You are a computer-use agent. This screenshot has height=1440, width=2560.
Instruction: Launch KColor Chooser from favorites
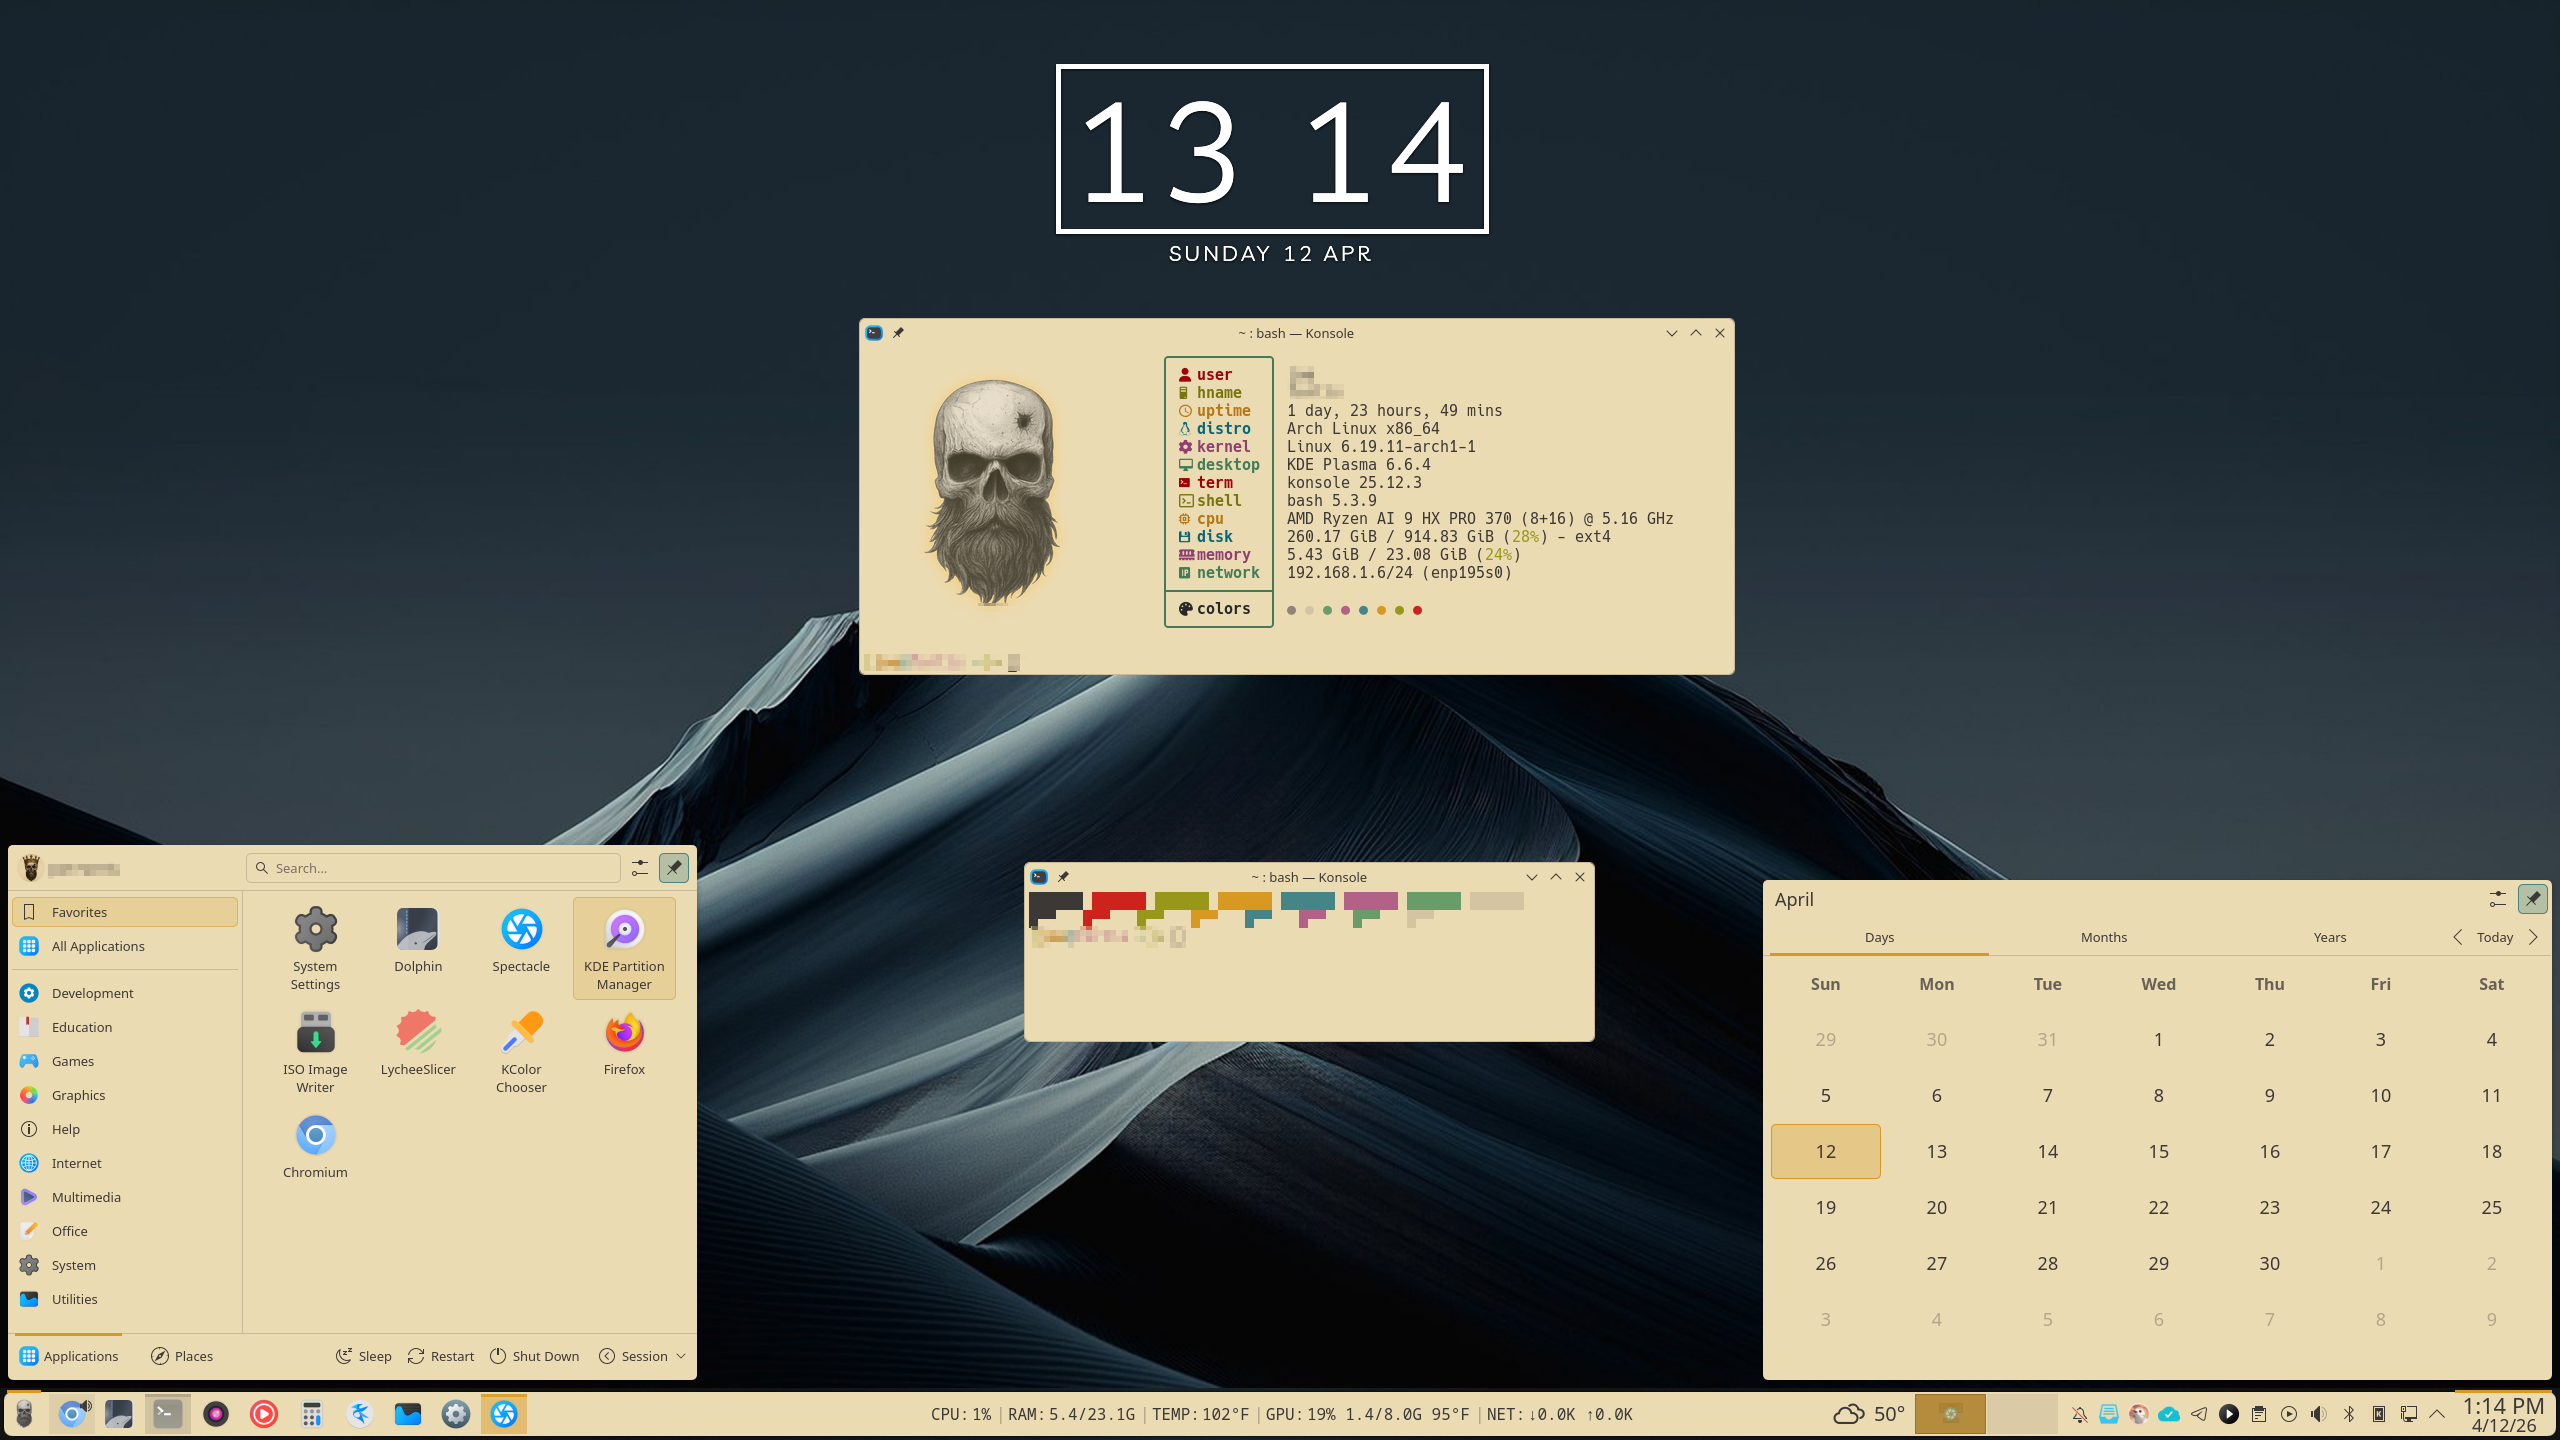pyautogui.click(x=521, y=1052)
